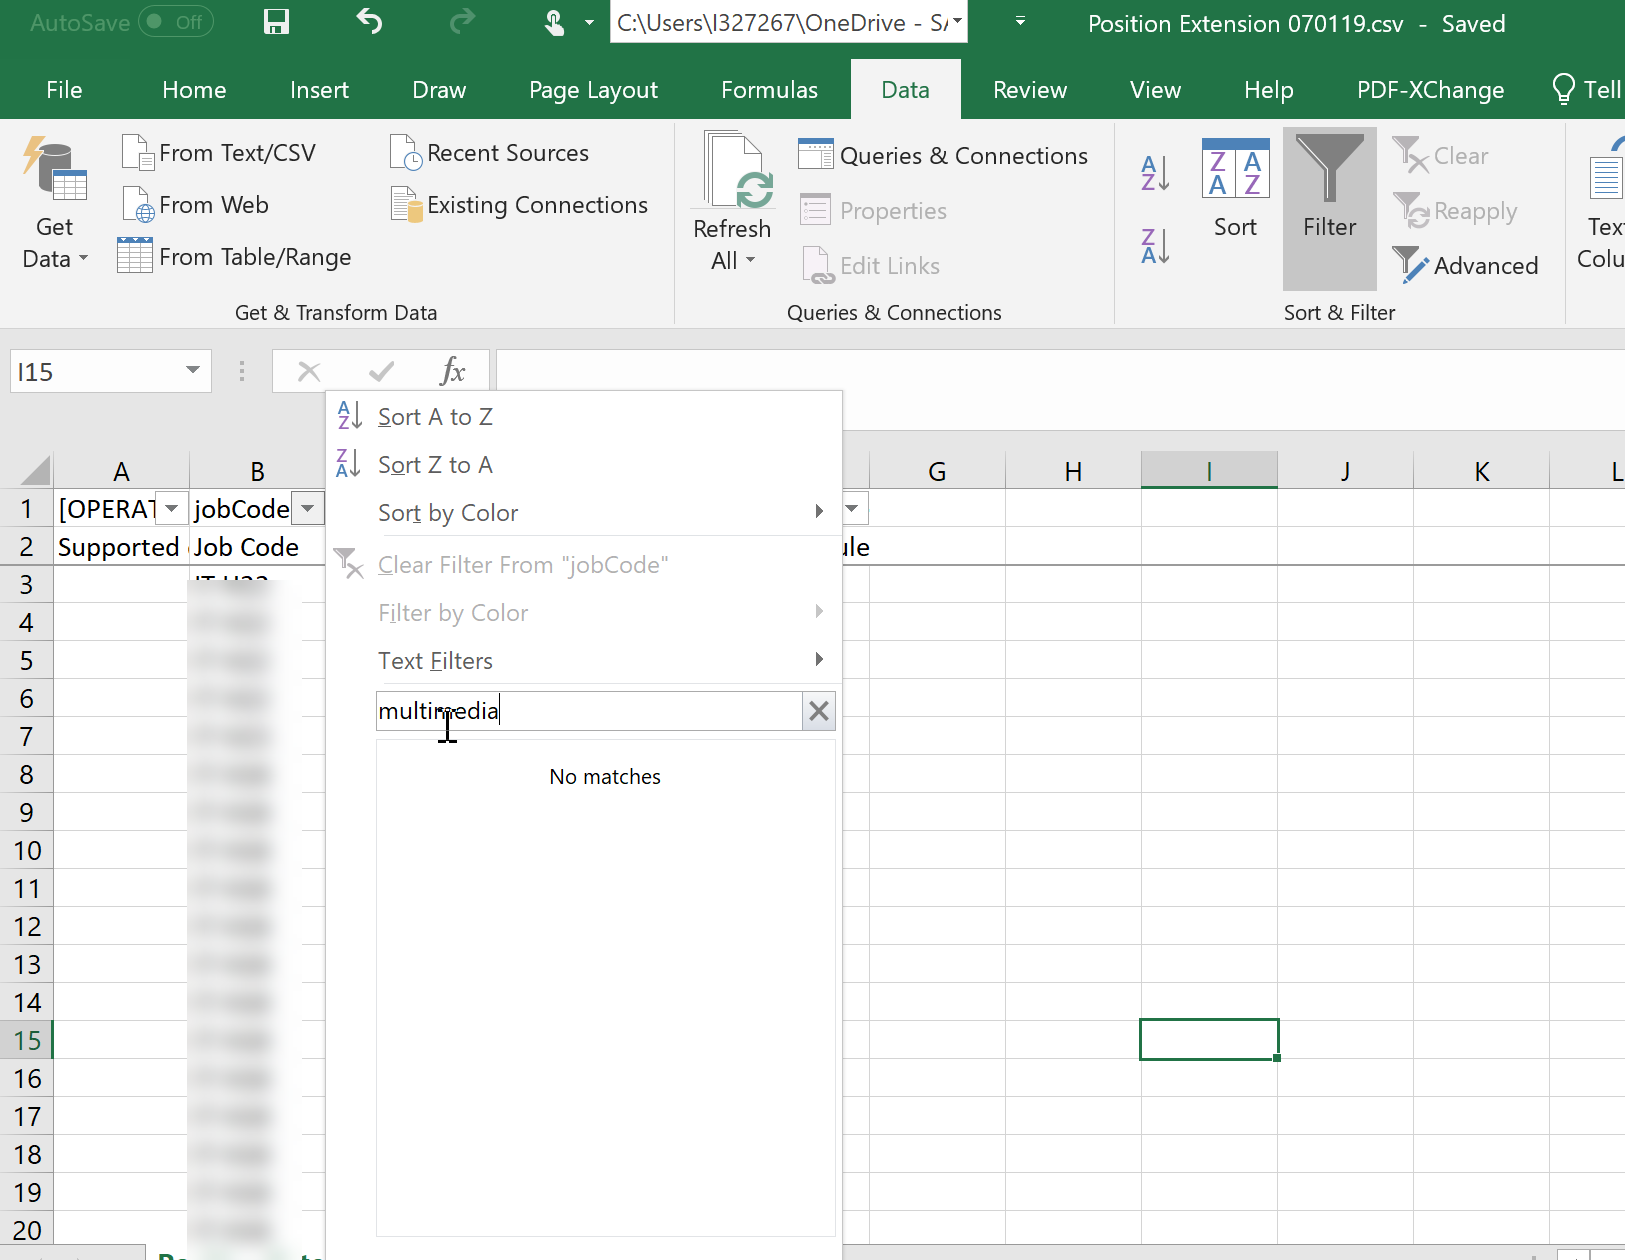Click cell containing Supported

[x=121, y=547]
